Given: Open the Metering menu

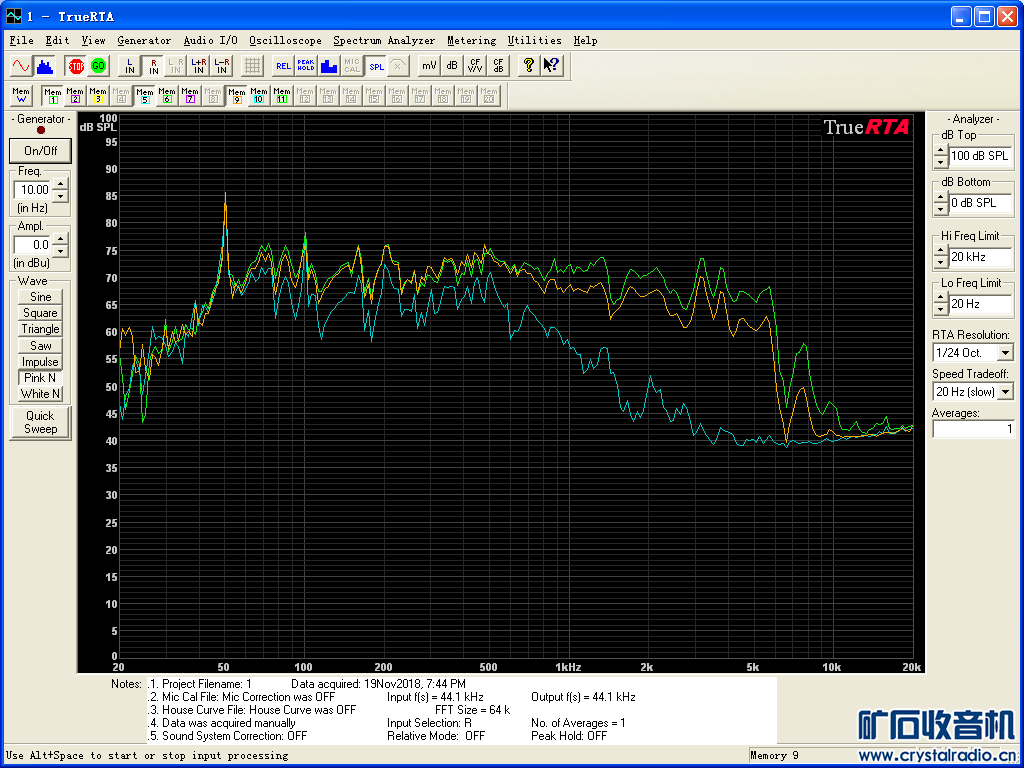Looking at the screenshot, I should pyautogui.click(x=472, y=40).
